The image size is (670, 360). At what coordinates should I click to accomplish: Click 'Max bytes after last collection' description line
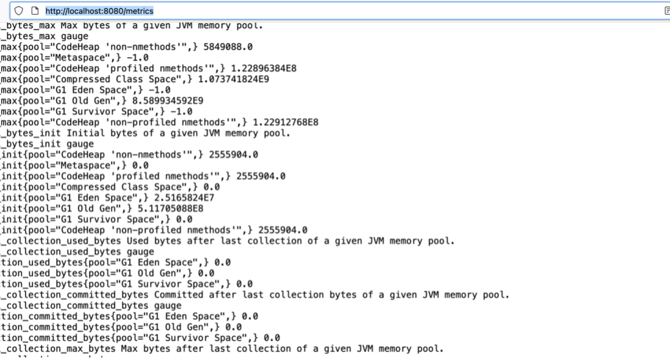[x=222, y=348]
